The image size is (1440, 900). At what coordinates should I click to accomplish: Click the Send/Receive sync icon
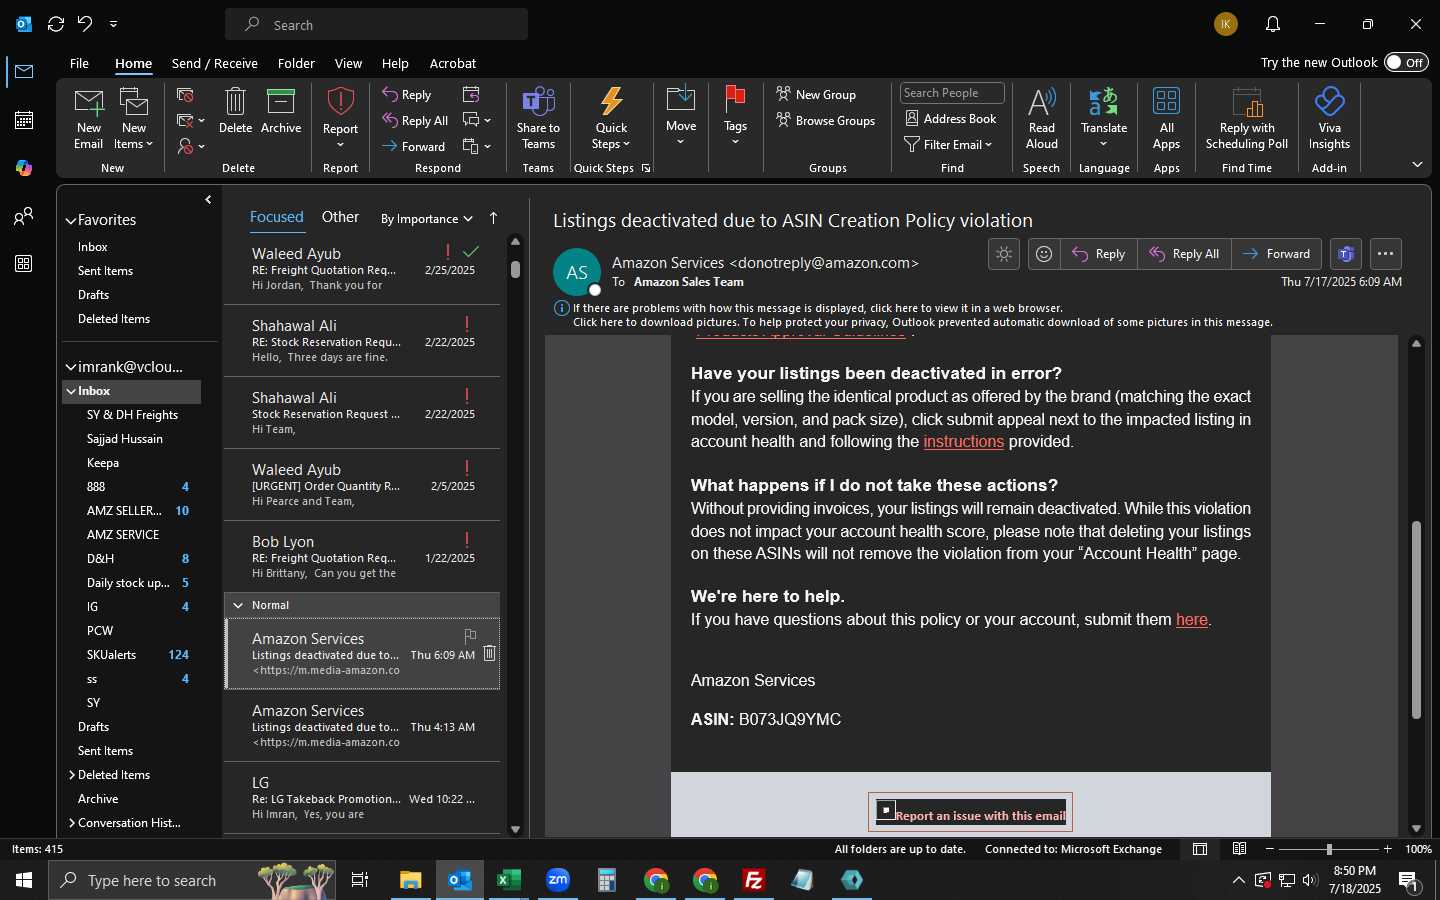coord(56,24)
